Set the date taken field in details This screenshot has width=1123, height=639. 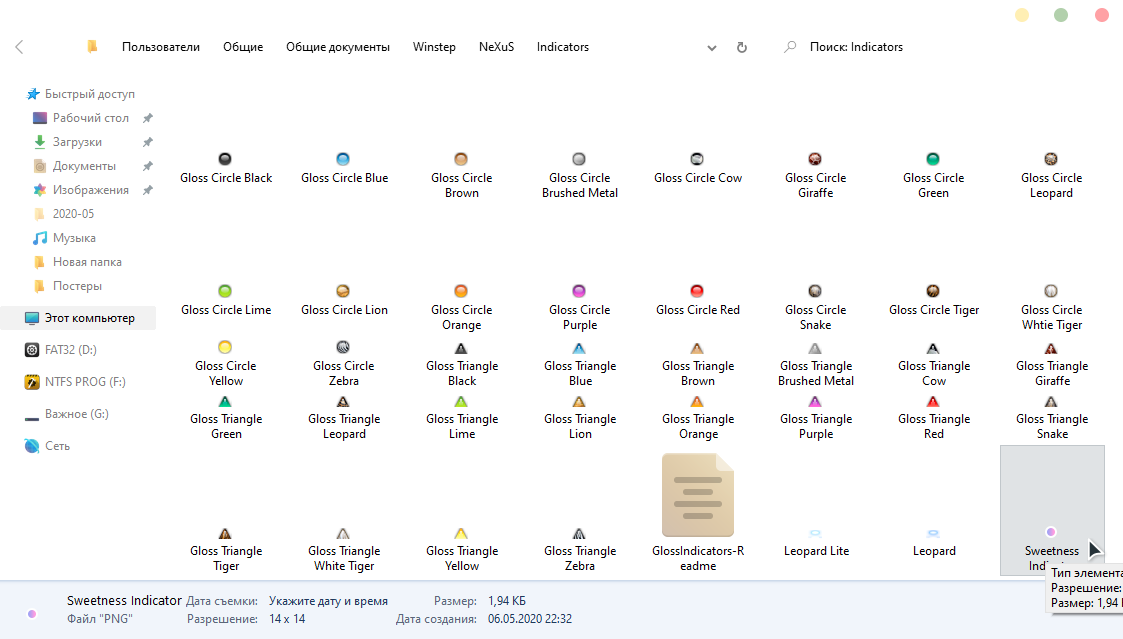tap(327, 601)
